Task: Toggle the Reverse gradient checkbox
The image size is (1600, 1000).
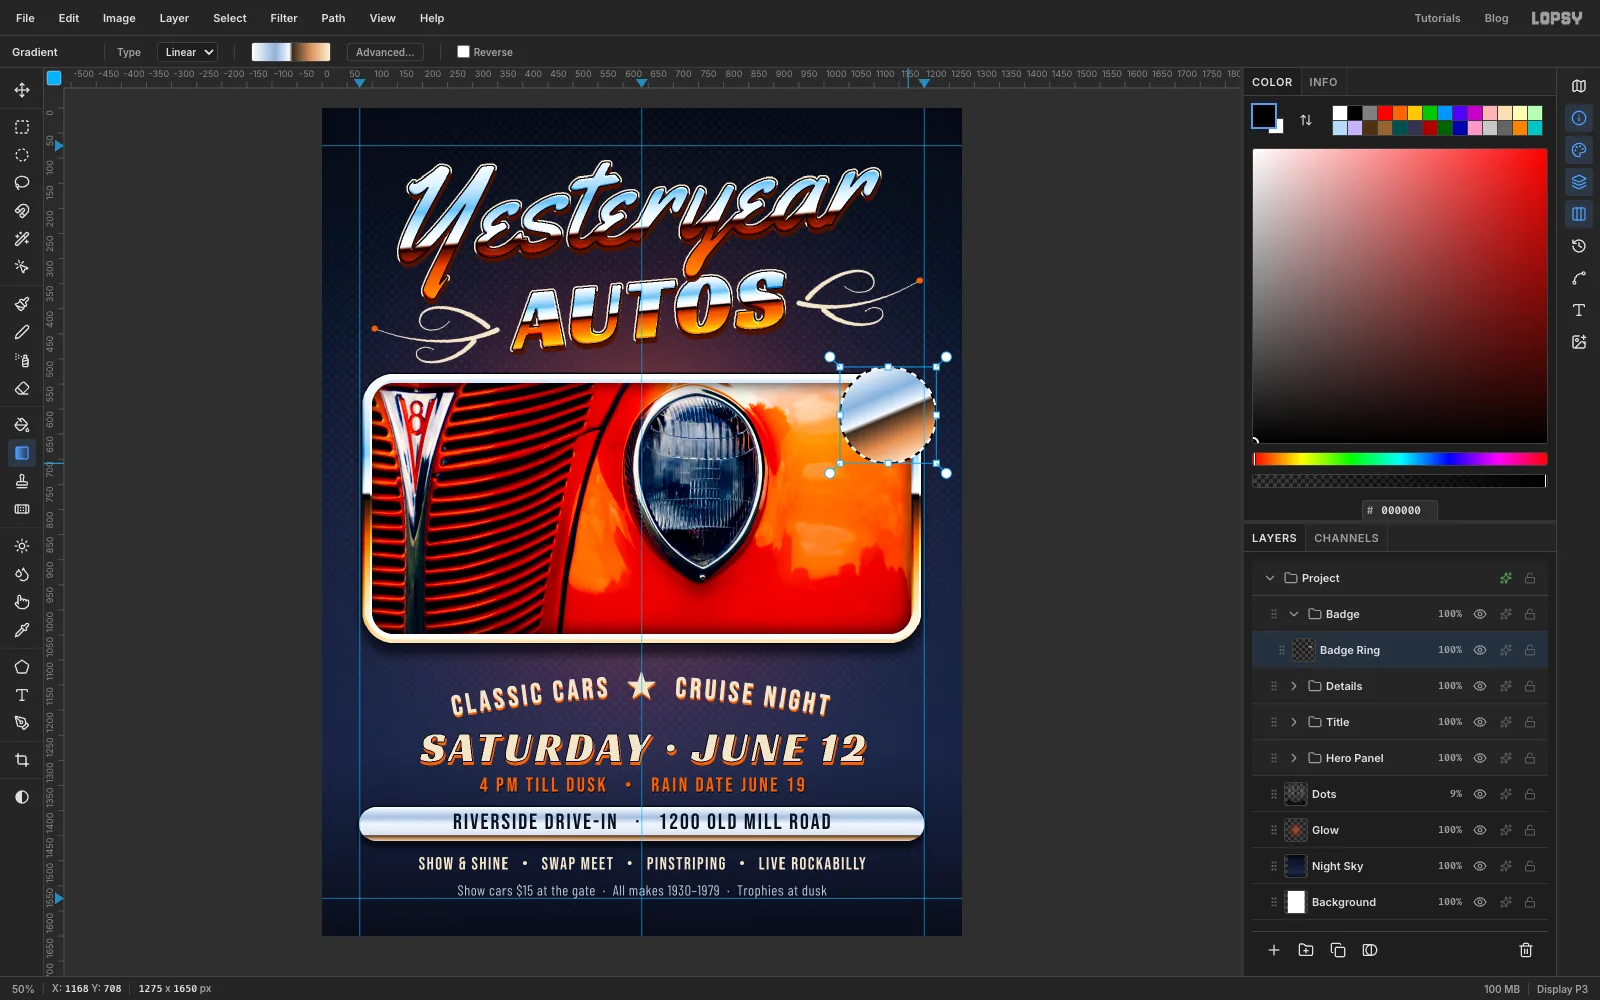Action: click(463, 52)
